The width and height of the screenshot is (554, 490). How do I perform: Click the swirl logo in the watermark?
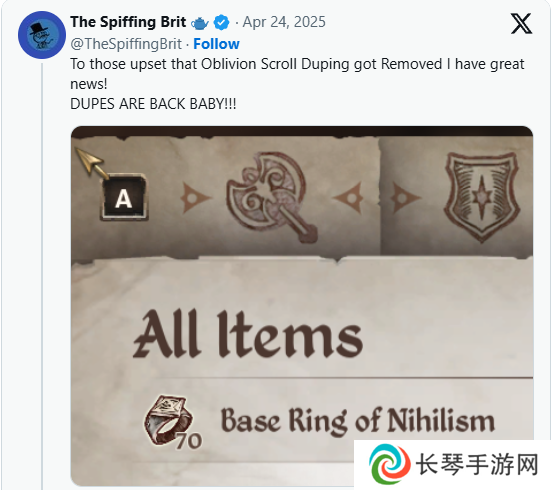coord(389,464)
